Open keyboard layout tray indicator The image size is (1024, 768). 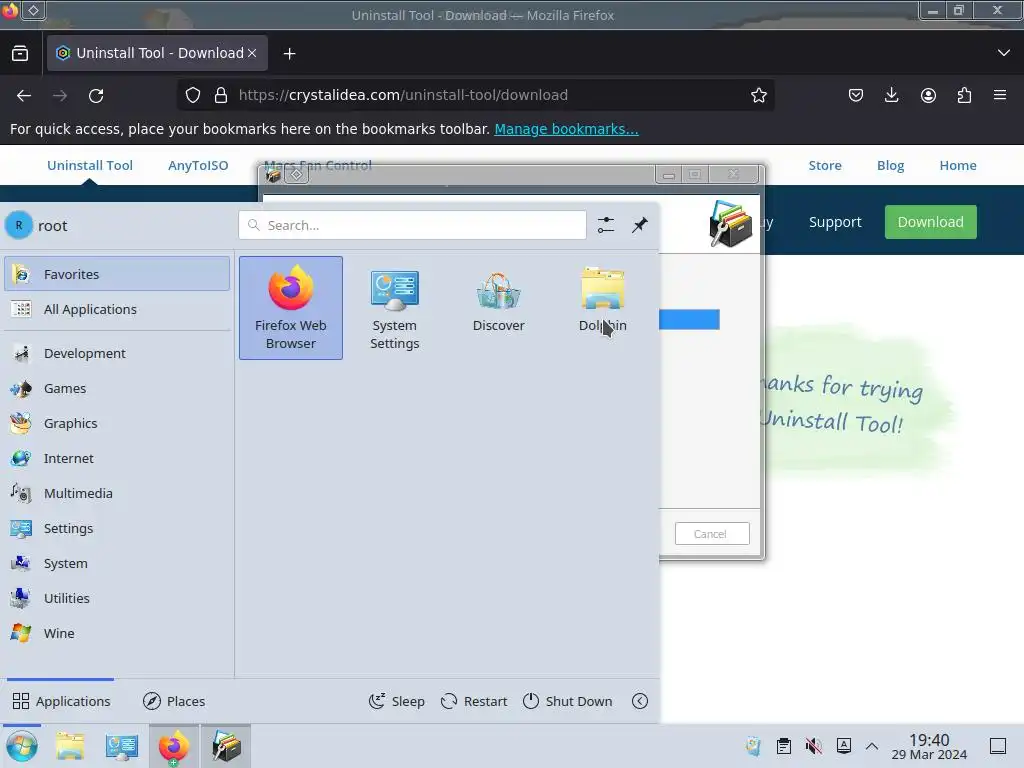point(844,746)
